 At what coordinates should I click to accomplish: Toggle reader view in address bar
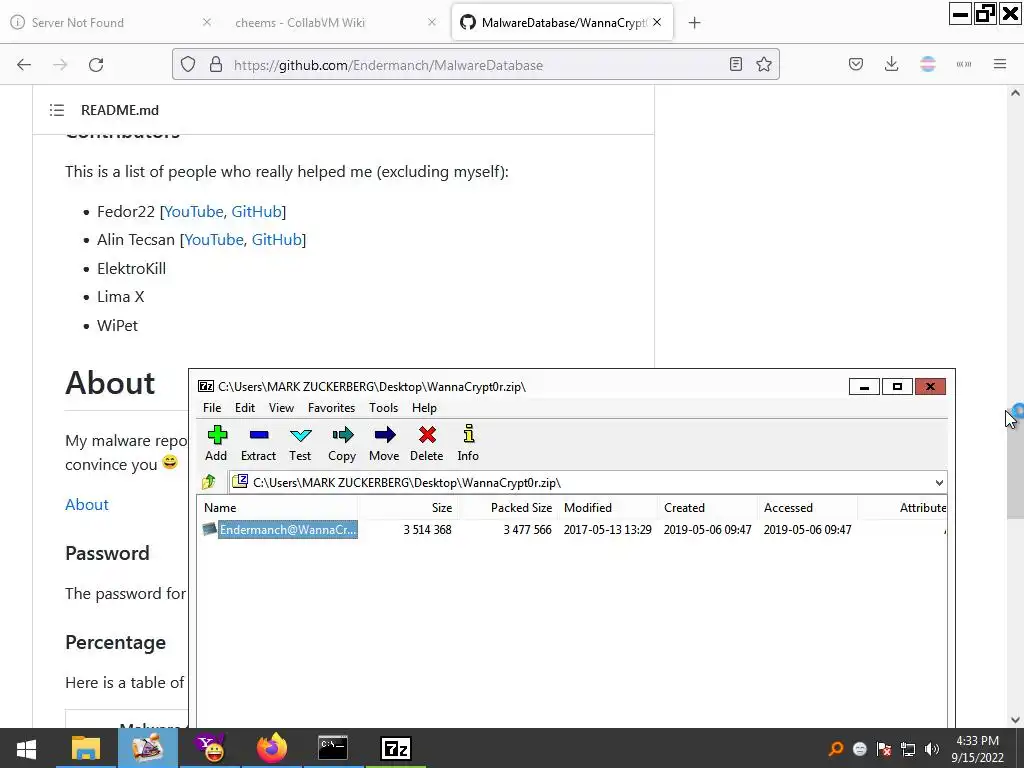736,64
